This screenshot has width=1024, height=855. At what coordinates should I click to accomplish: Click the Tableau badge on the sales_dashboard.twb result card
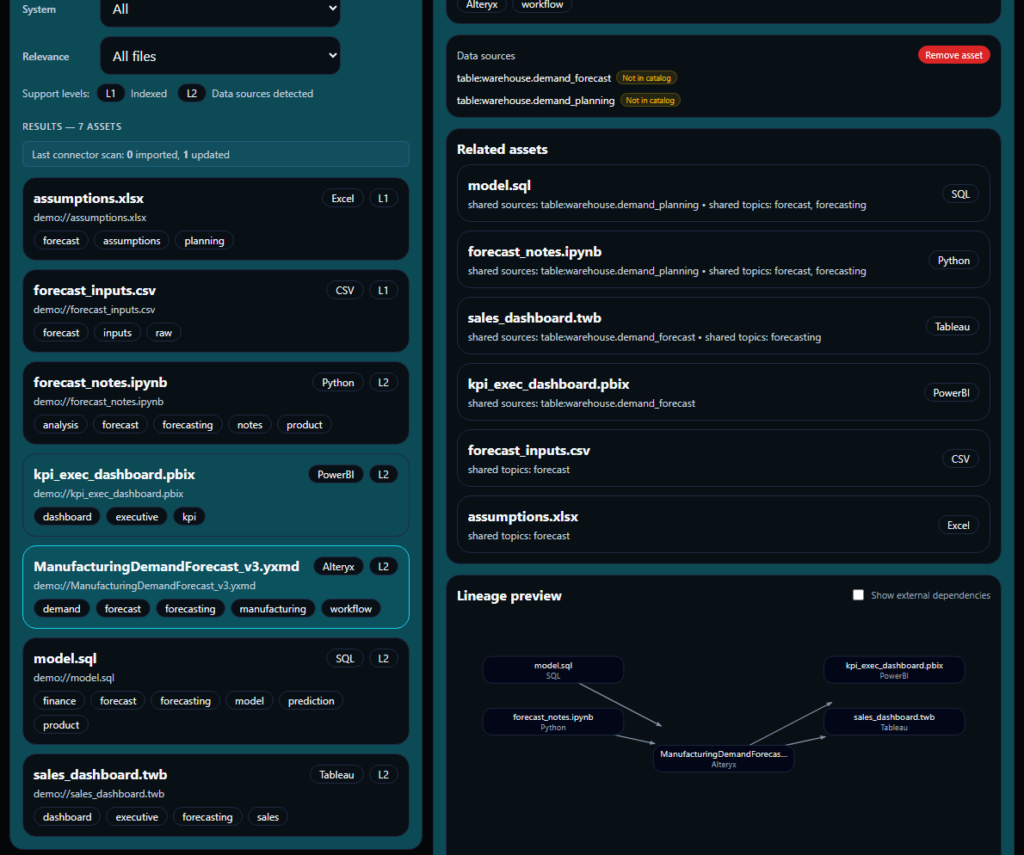336,775
